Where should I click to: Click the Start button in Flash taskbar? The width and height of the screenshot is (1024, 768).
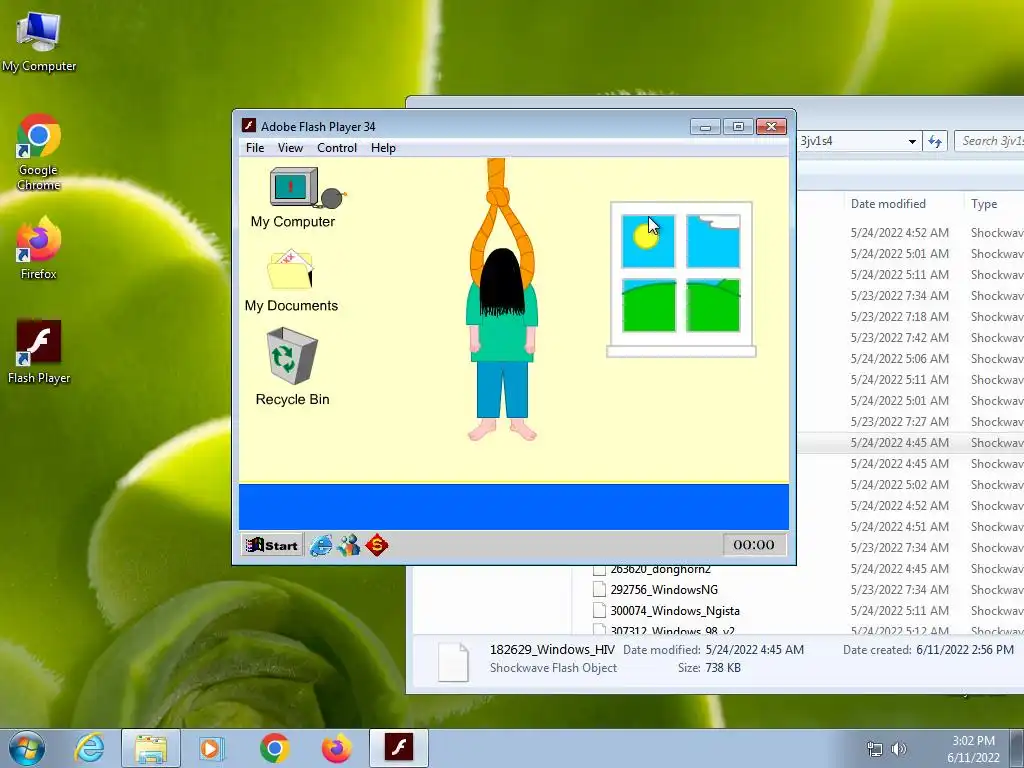272,545
